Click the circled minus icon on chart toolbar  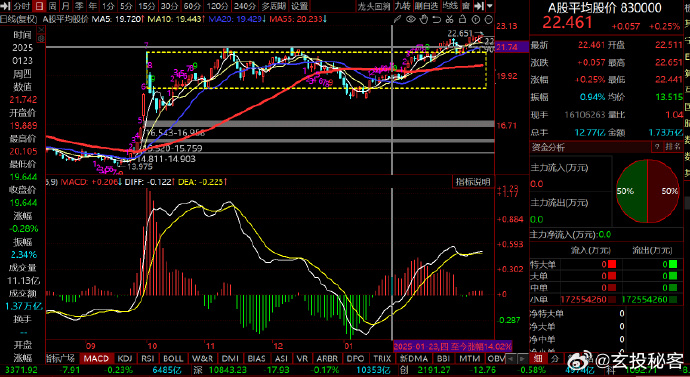pos(489,19)
